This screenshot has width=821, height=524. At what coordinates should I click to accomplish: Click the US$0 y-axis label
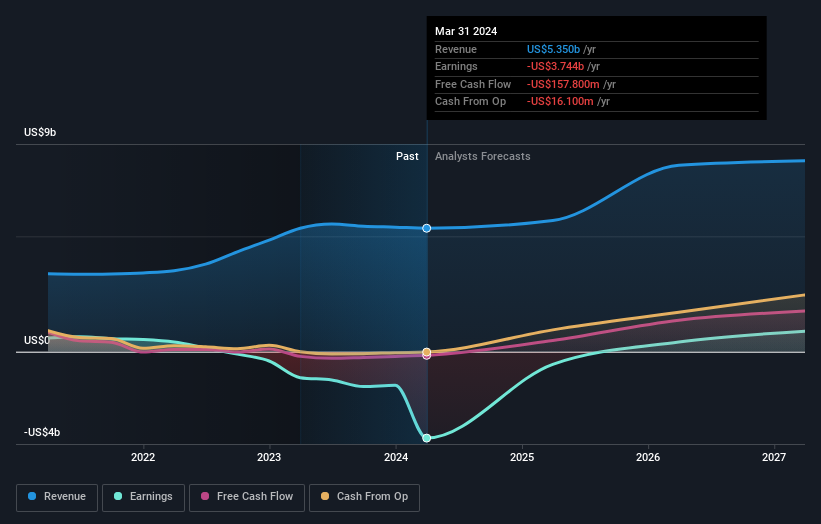[37, 340]
